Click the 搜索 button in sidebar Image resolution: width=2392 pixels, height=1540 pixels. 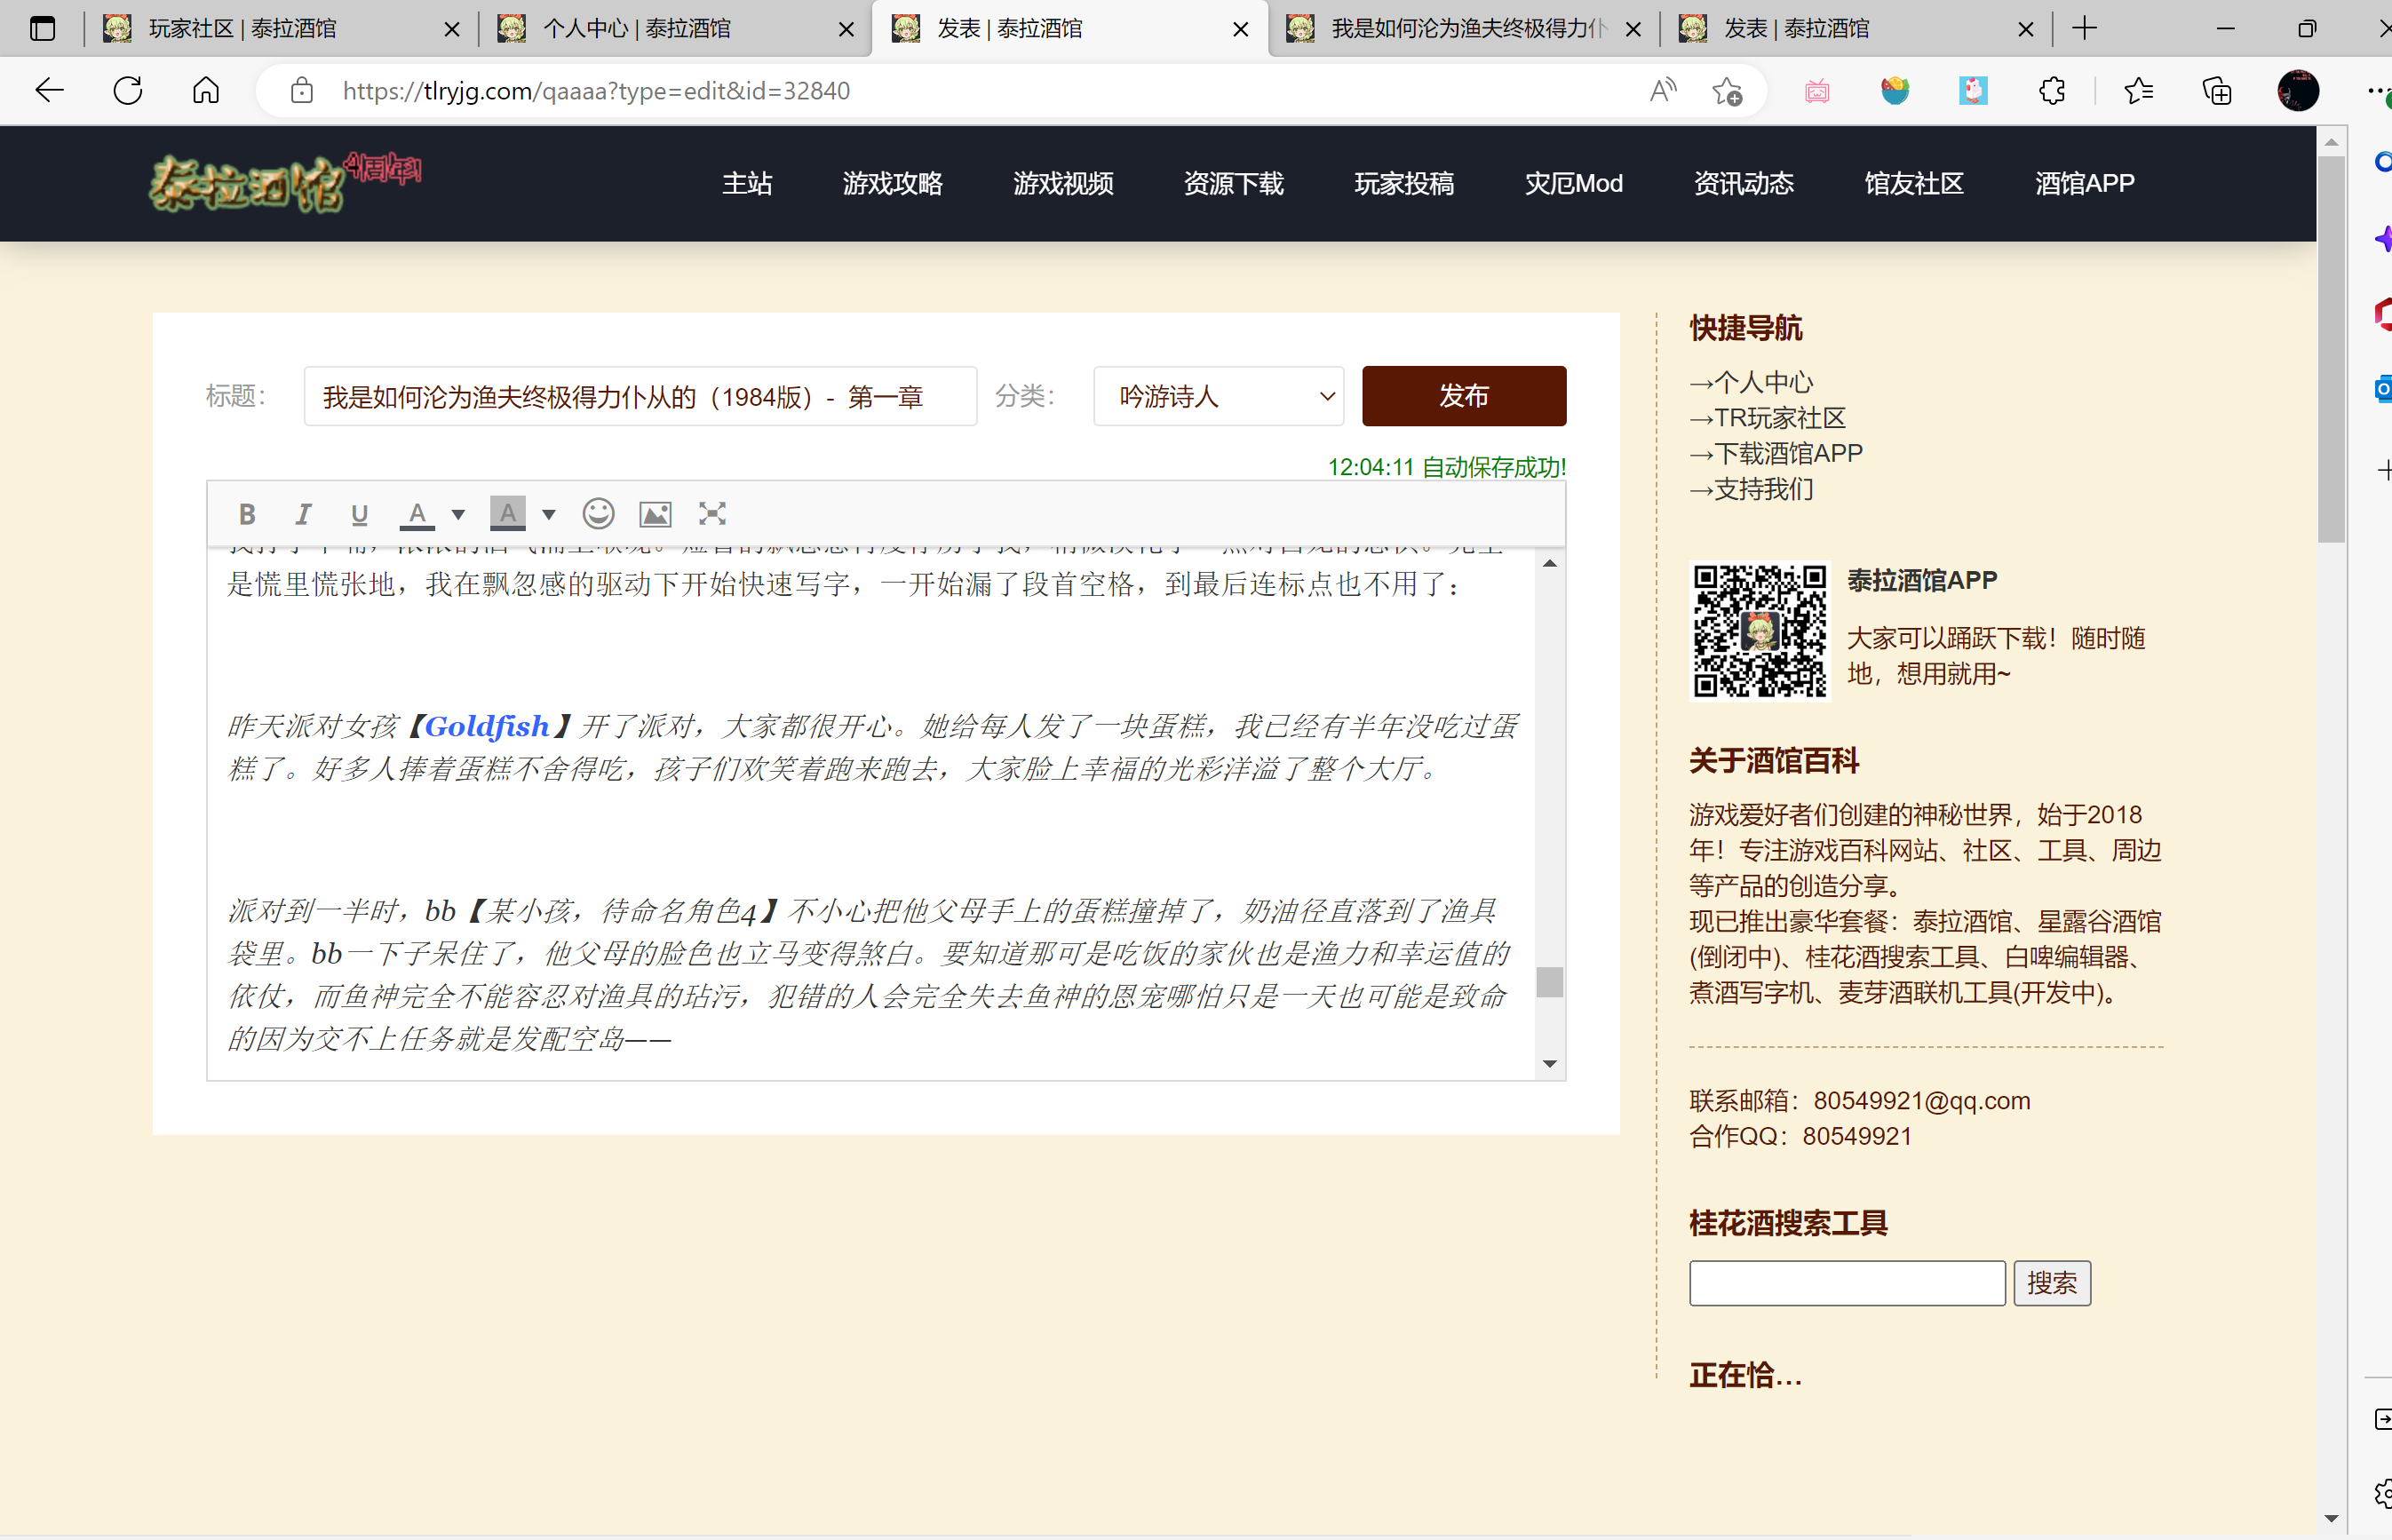[2051, 1283]
